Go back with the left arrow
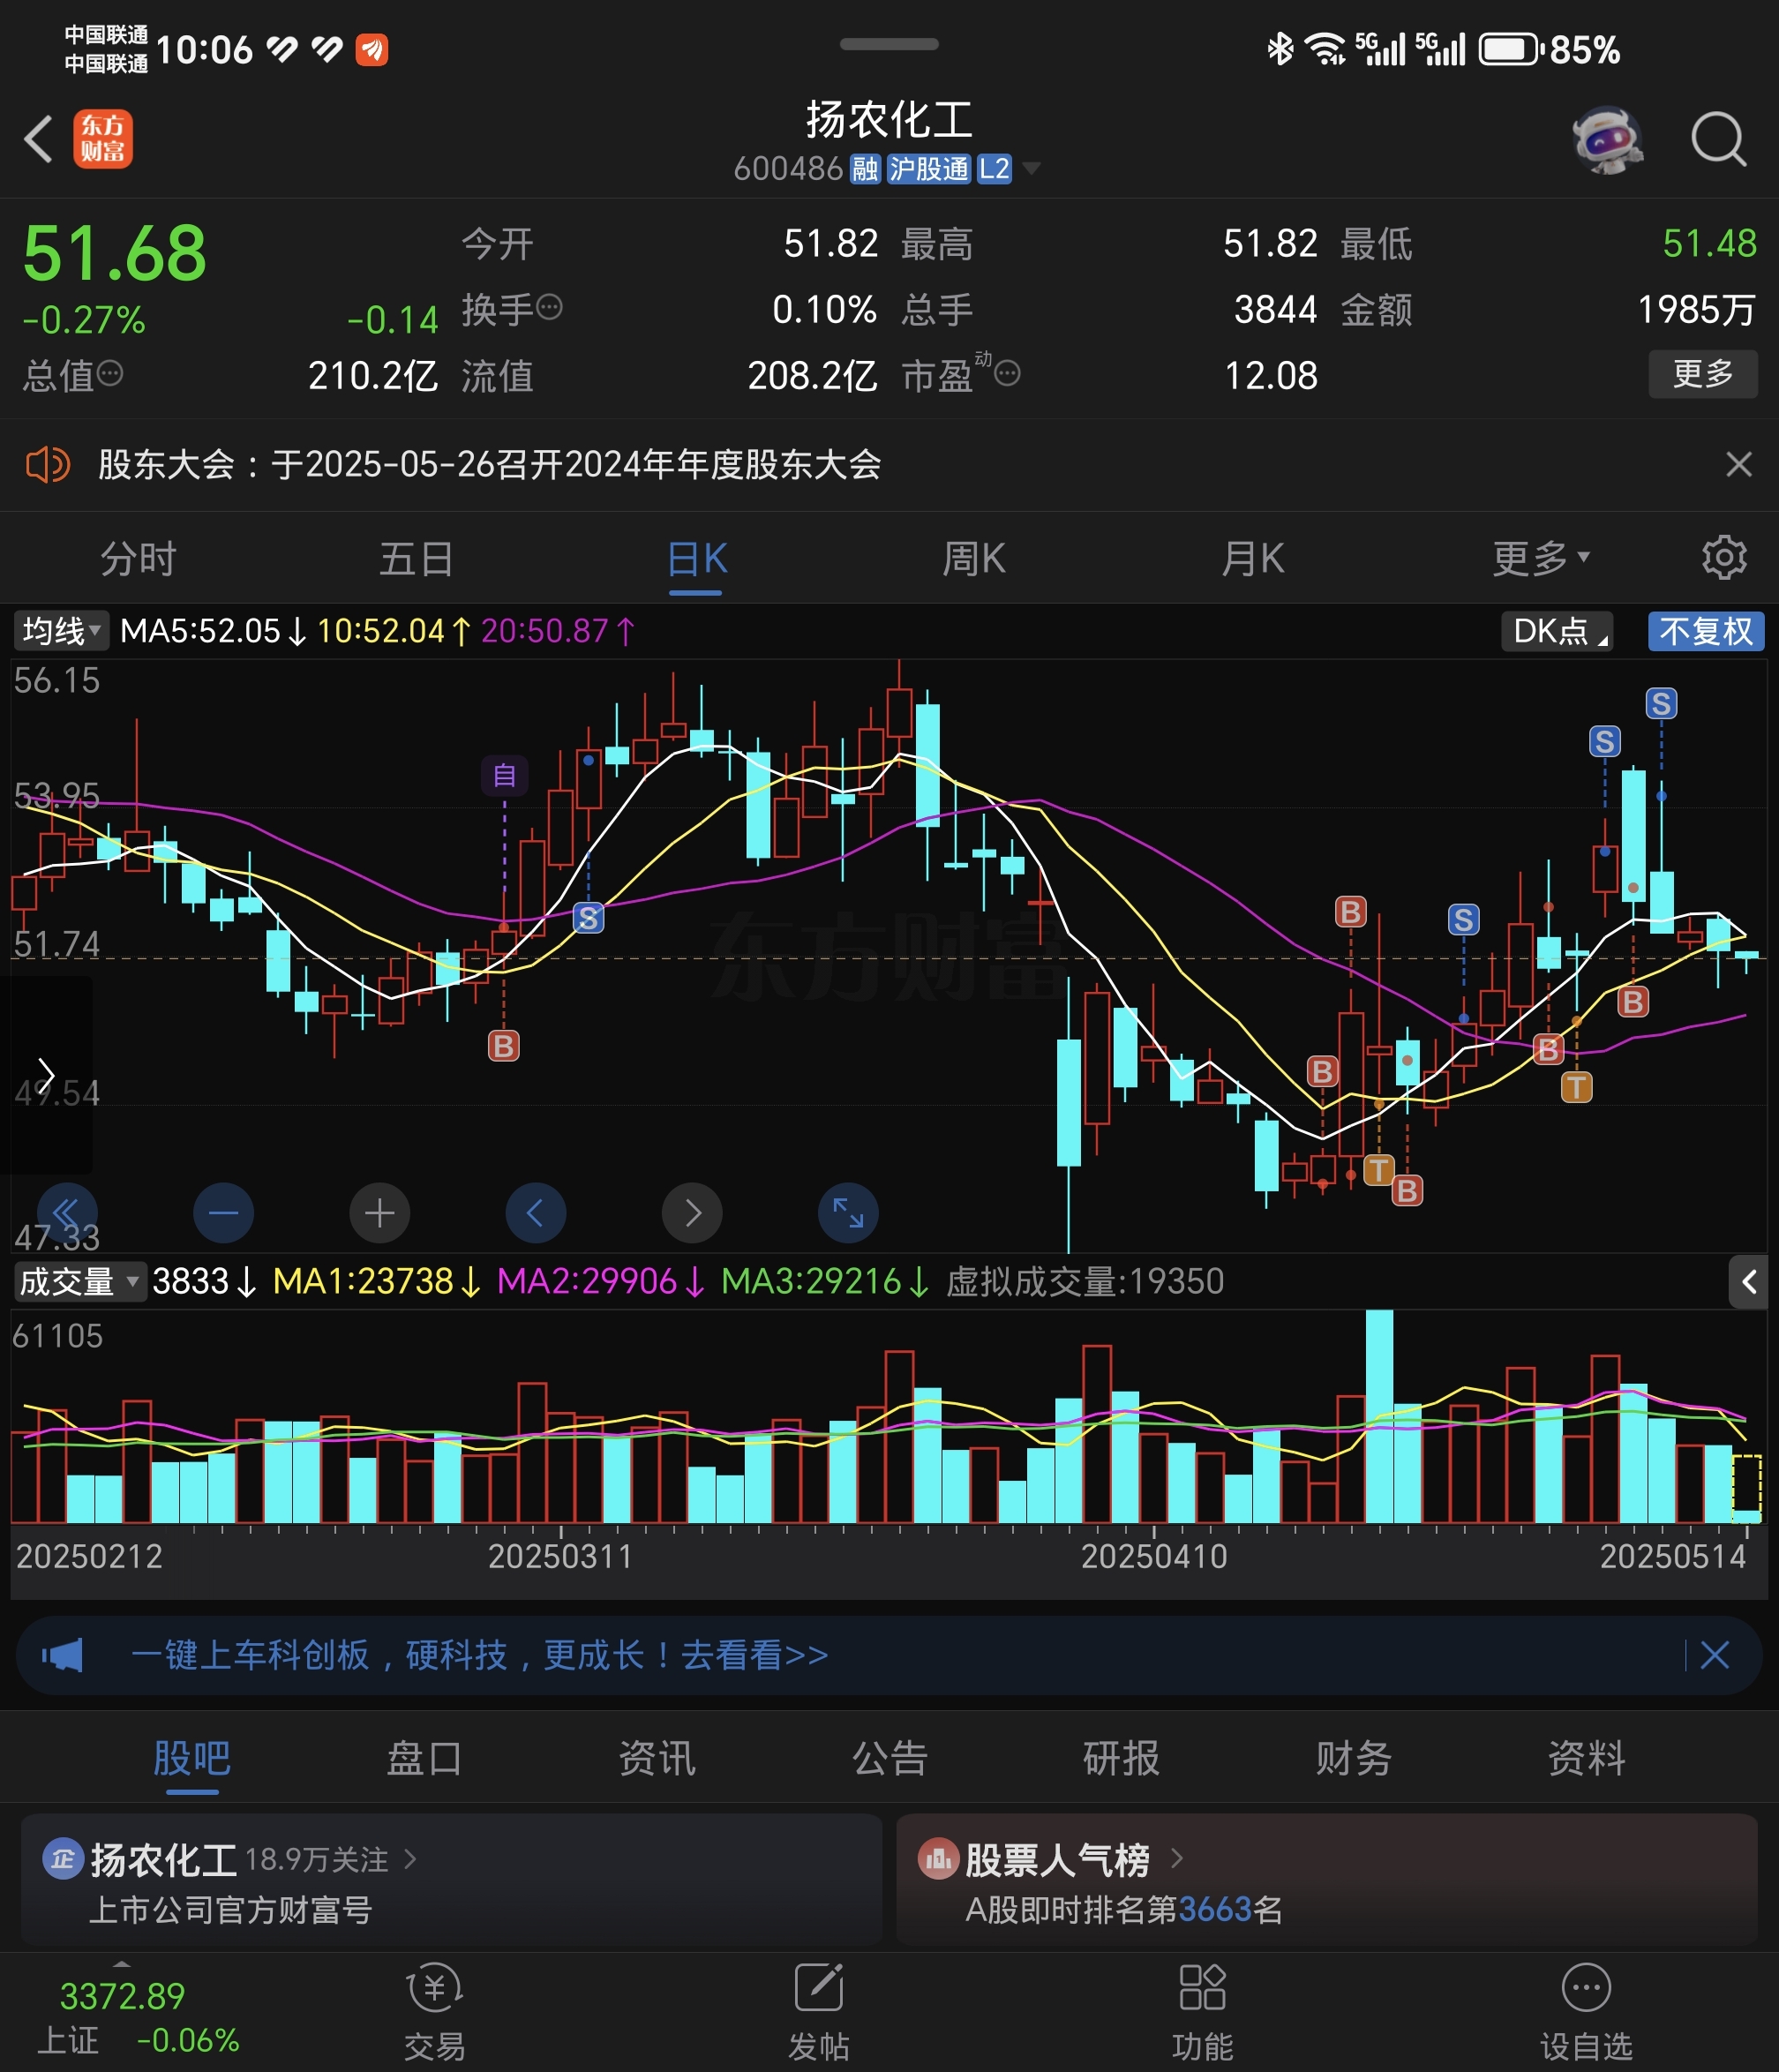The height and width of the screenshot is (2072, 1779). [x=38, y=139]
